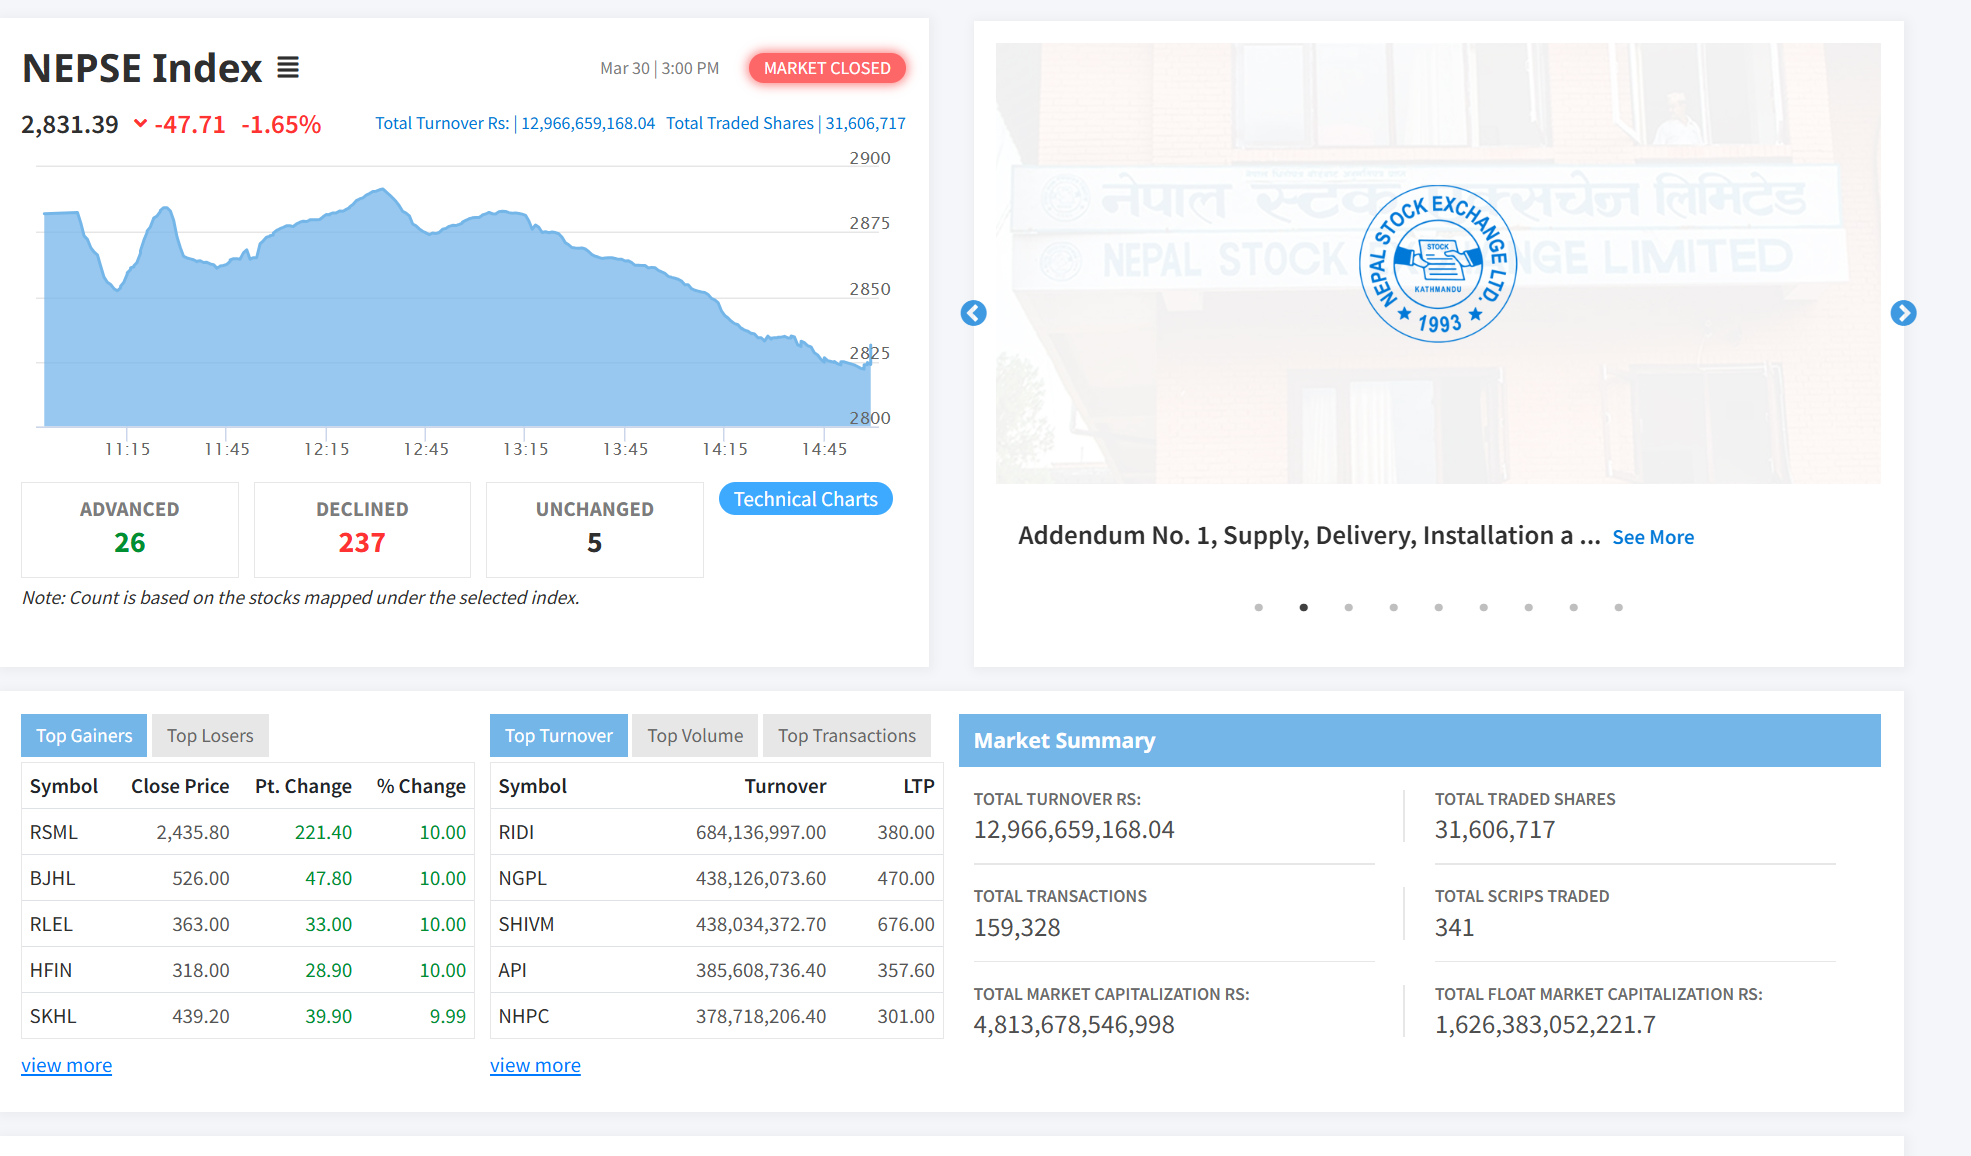This screenshot has height=1156, width=1971.
Task: Click the Nepal Stock Exchange 1993 logo
Action: 1438,264
